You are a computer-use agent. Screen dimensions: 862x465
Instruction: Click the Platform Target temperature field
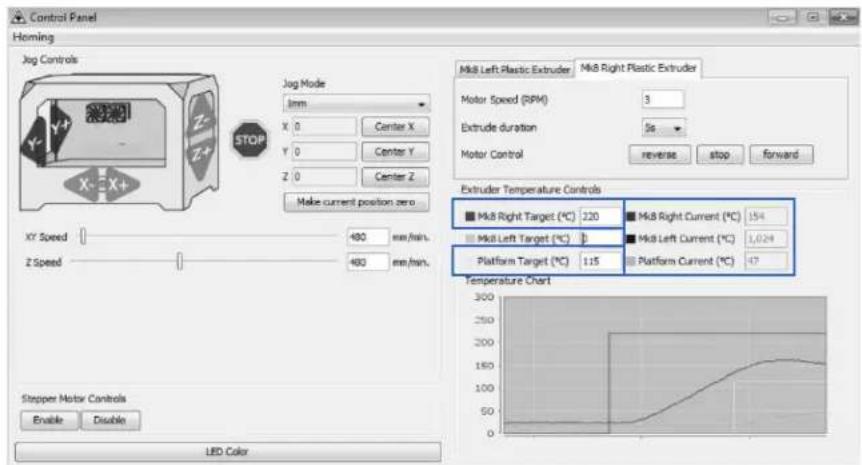point(600,261)
